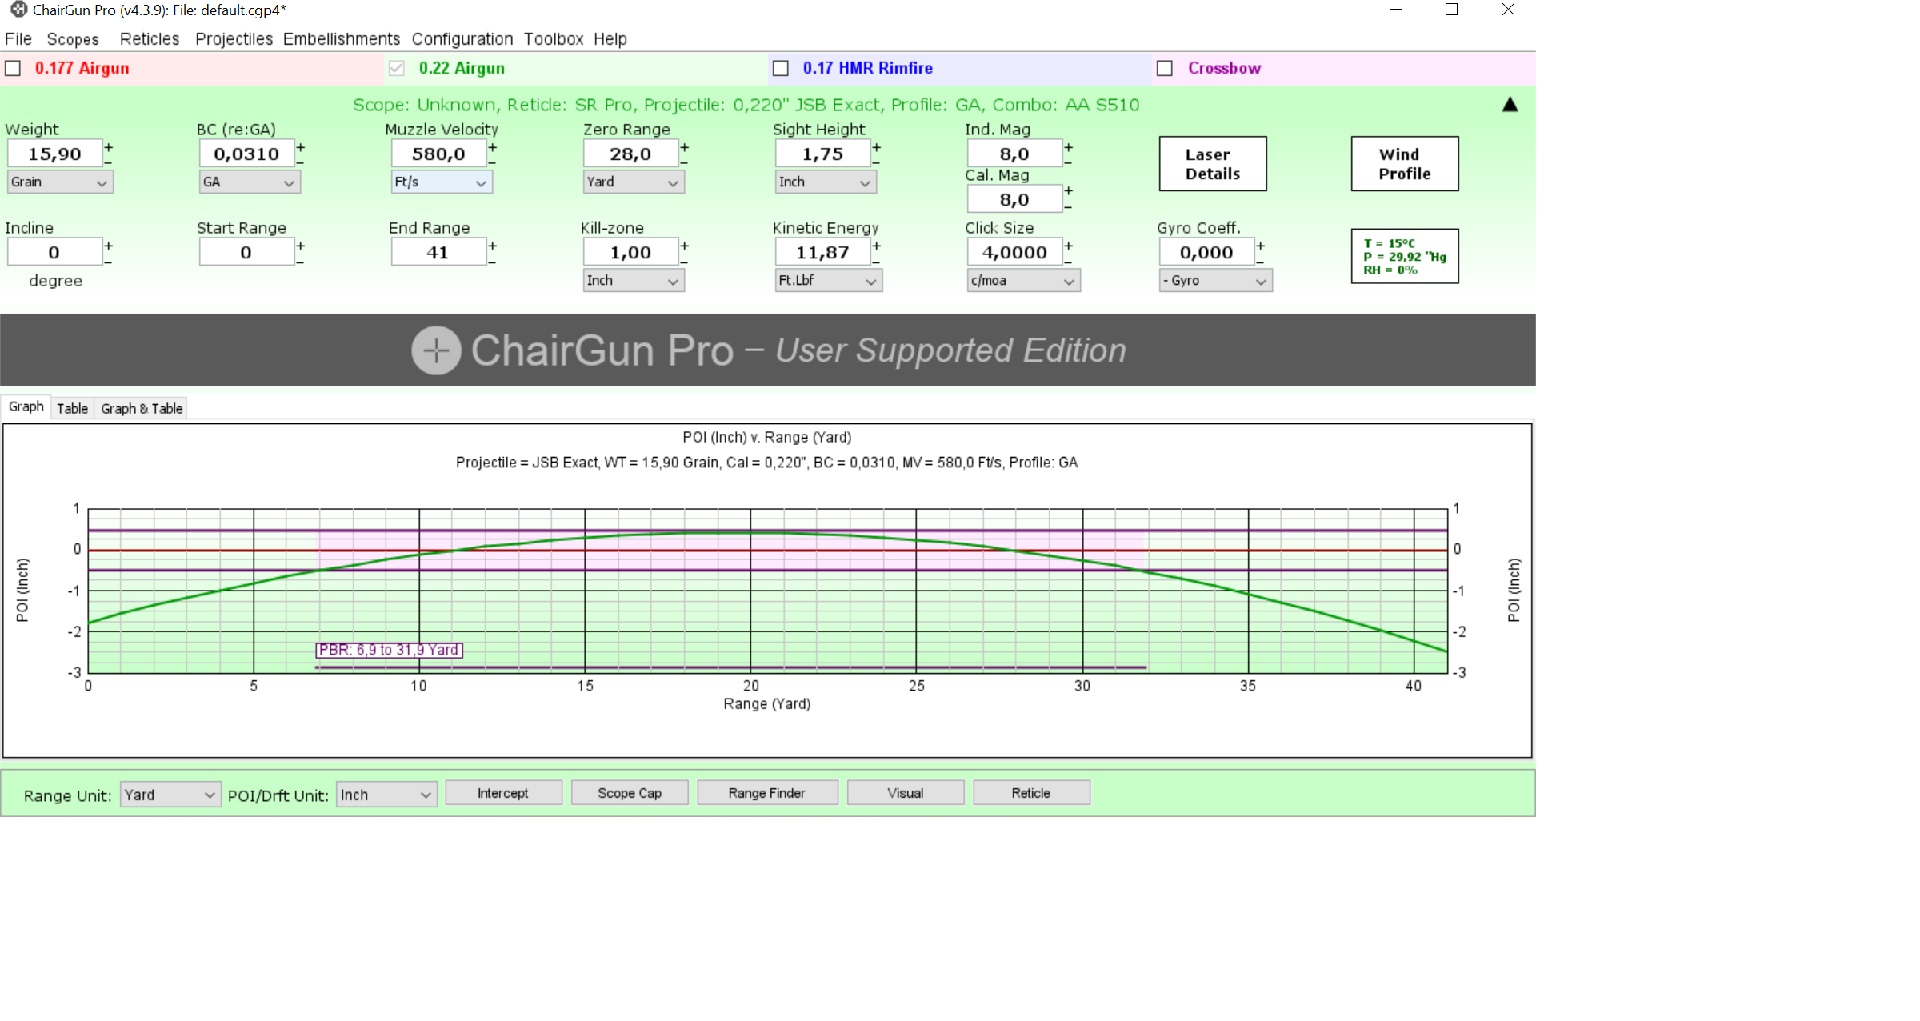Toggle the 0.22 Airgun checkbox

(x=397, y=69)
